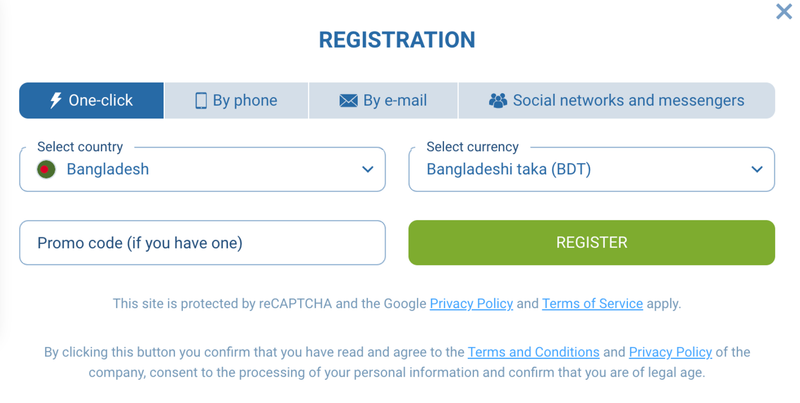Click the phone icon in By phone tab
This screenshot has height=403, width=800.
point(201,101)
